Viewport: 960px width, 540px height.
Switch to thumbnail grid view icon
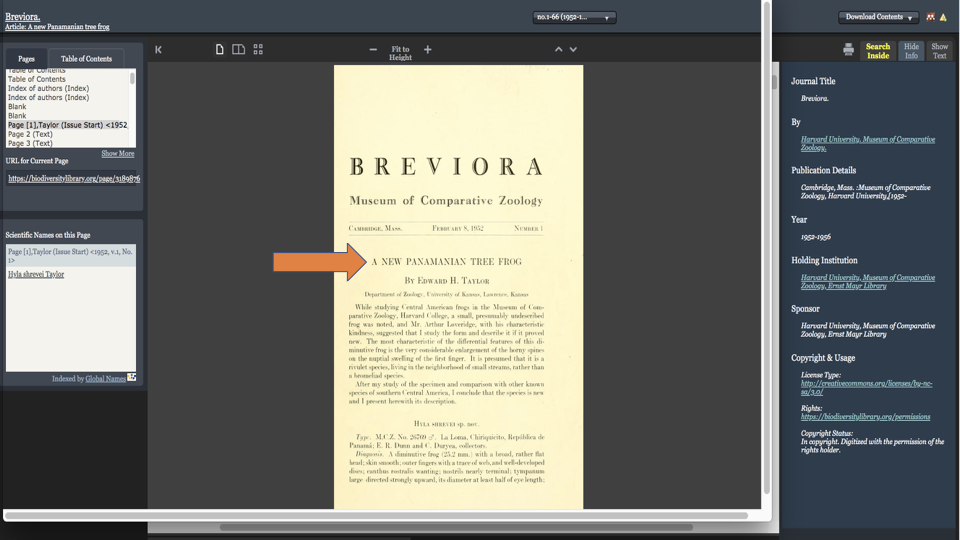pyautogui.click(x=258, y=49)
